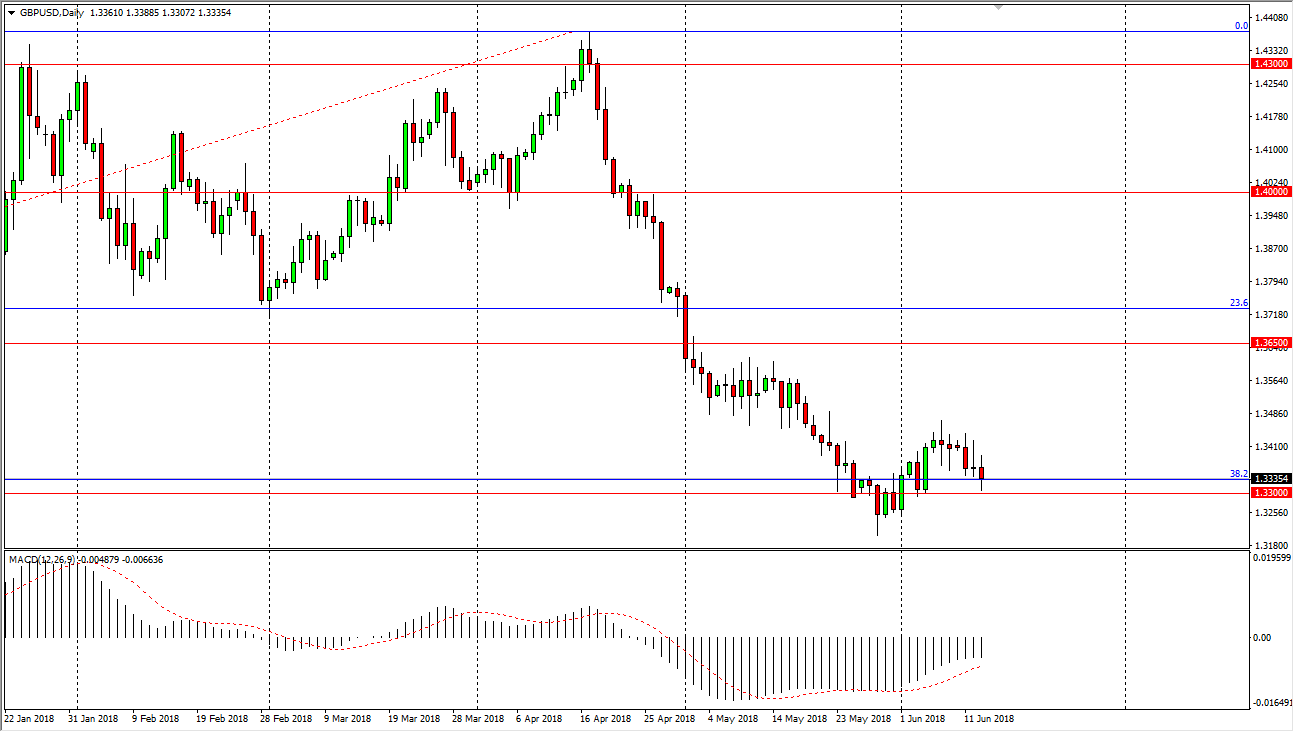Click the 0.0 Fibonacci label near top right
The height and width of the screenshot is (732, 1294).
tap(1241, 26)
